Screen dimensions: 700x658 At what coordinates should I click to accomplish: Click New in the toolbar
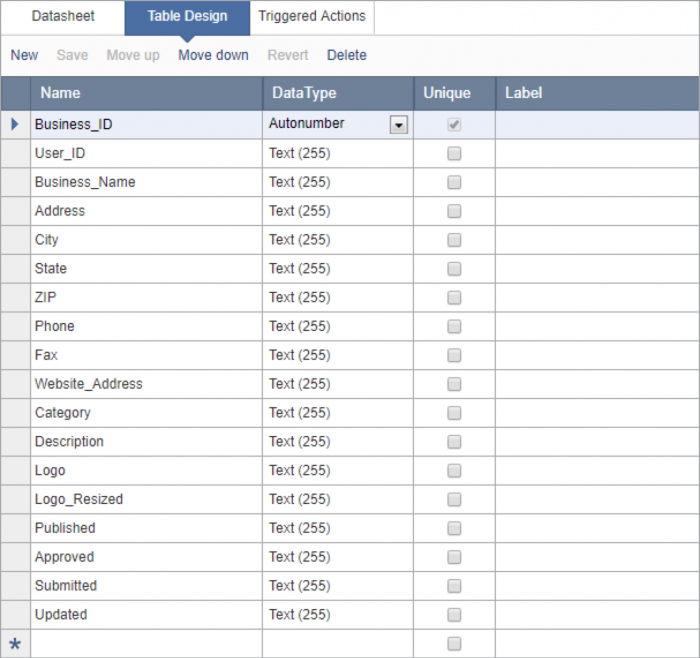coord(25,55)
